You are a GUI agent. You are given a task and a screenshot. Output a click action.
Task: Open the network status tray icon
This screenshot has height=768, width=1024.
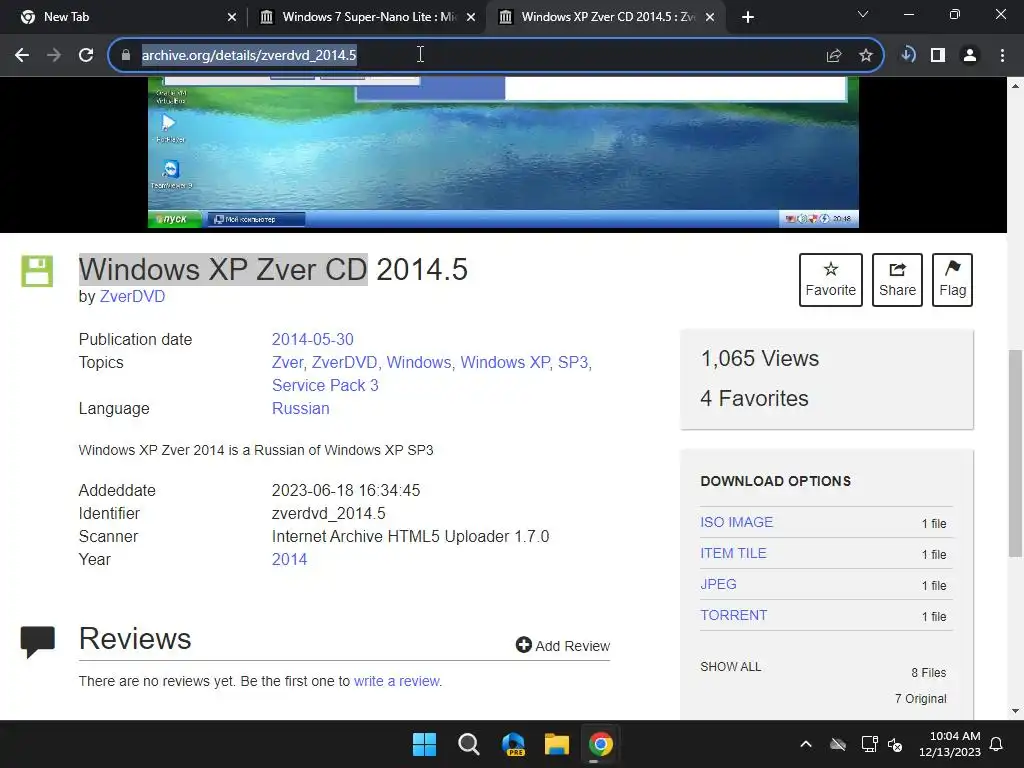point(869,744)
